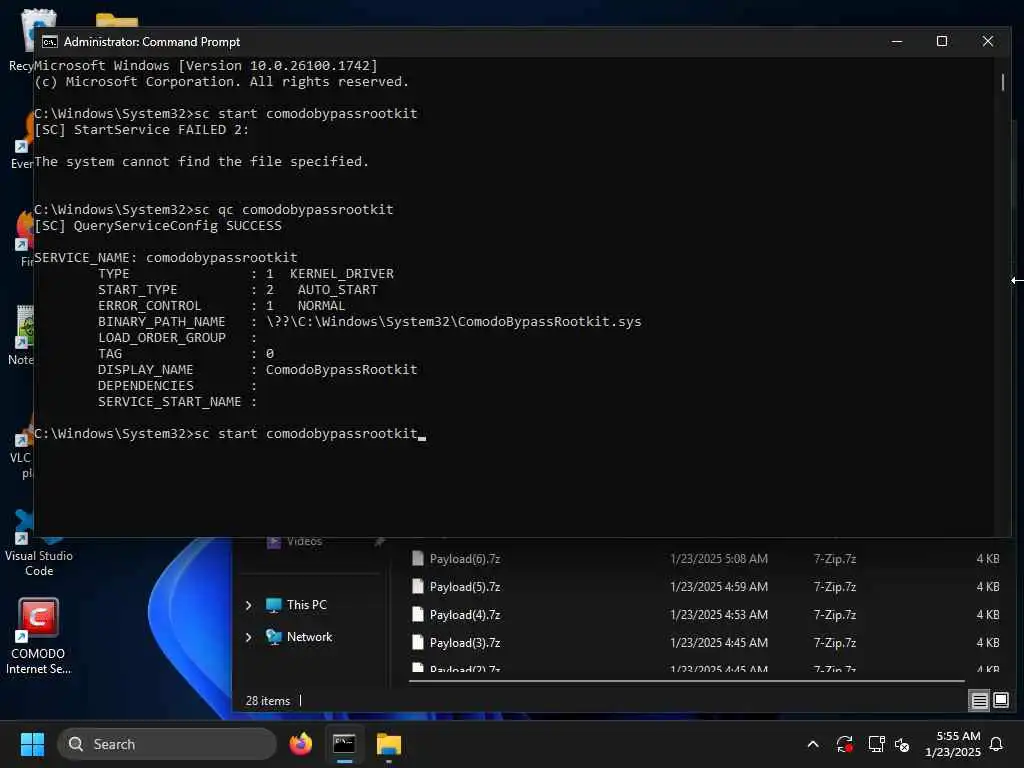Viewport: 1024px width, 768px height.
Task: Show hidden system tray icons
Action: pos(812,744)
